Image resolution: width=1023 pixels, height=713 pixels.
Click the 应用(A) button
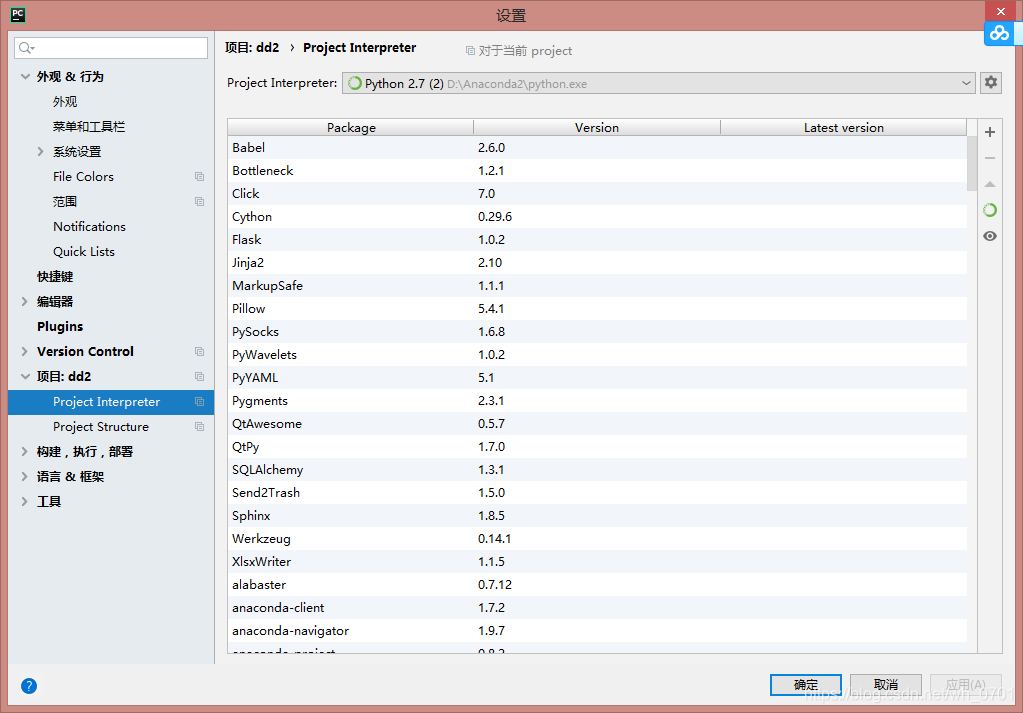966,684
